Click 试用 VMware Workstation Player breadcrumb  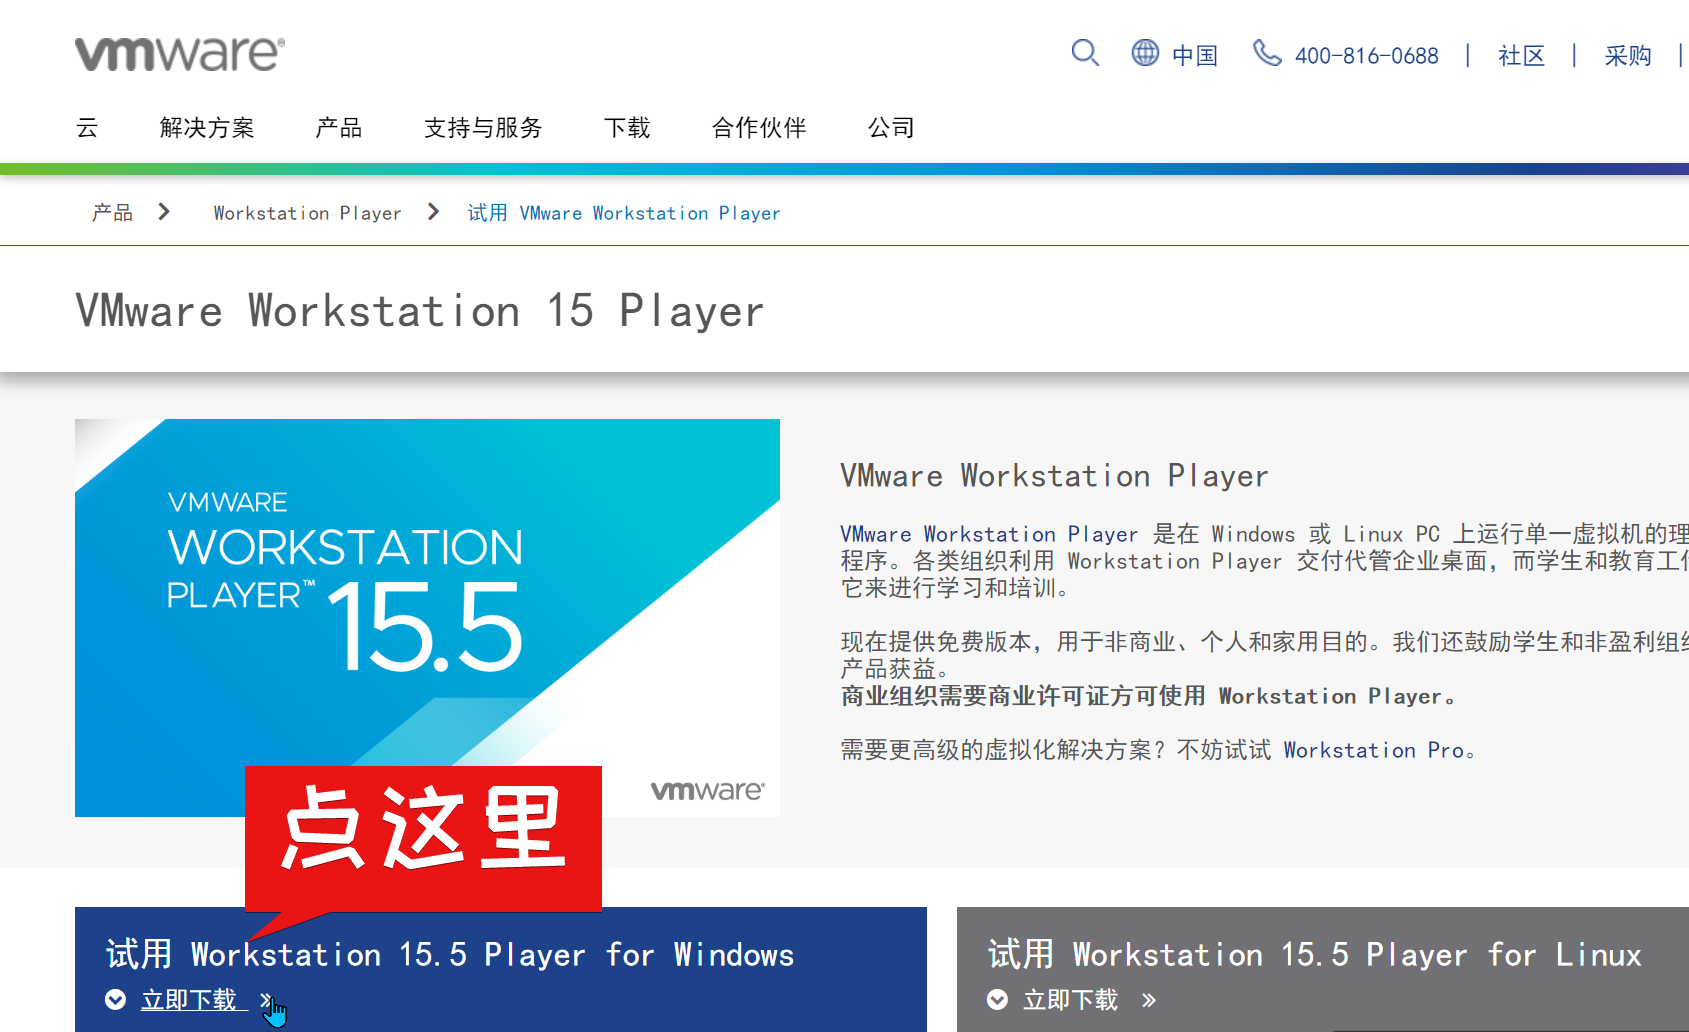tap(624, 213)
